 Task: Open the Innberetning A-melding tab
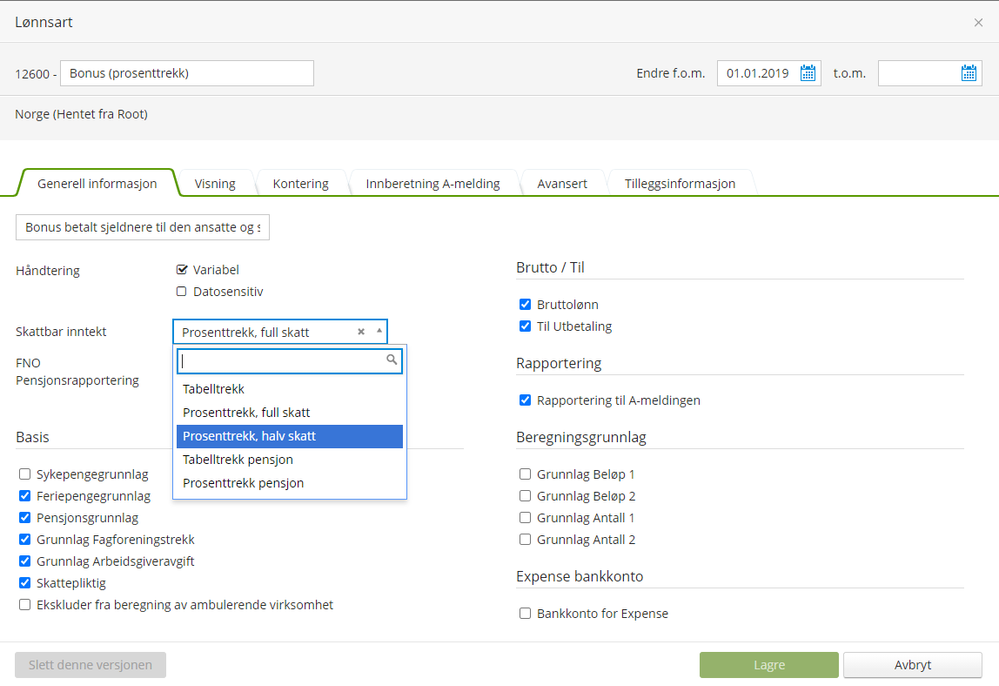click(x=435, y=183)
